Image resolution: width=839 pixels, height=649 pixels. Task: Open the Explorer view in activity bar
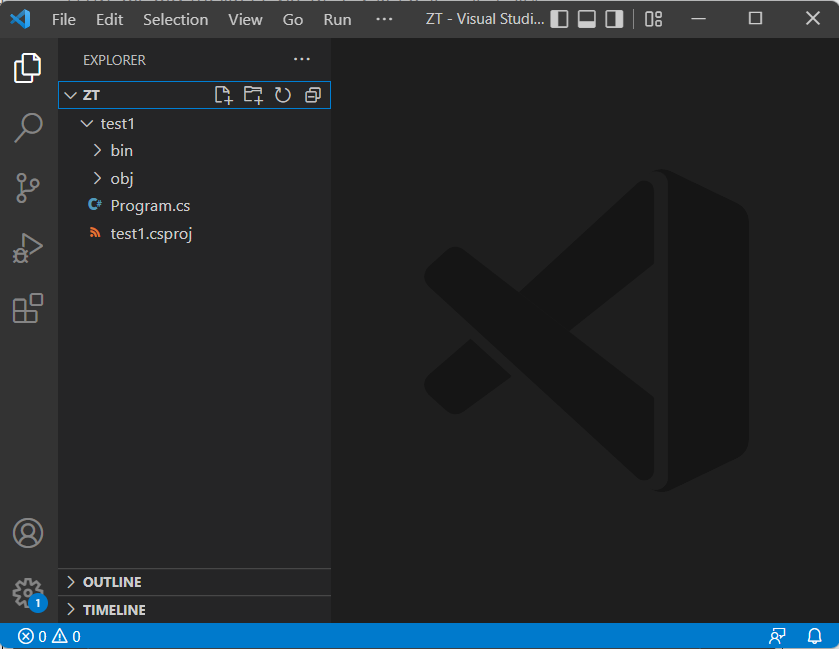coord(28,68)
